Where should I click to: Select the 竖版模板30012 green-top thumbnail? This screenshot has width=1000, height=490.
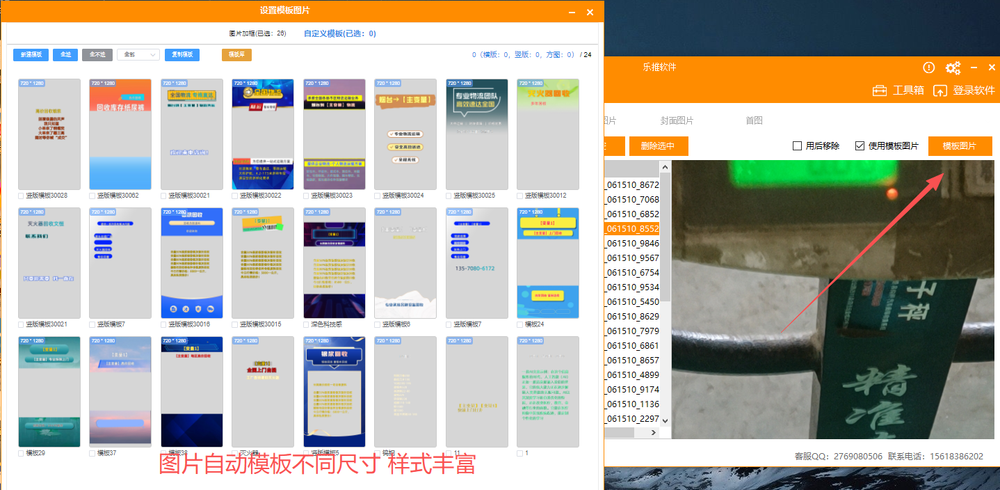(x=548, y=134)
